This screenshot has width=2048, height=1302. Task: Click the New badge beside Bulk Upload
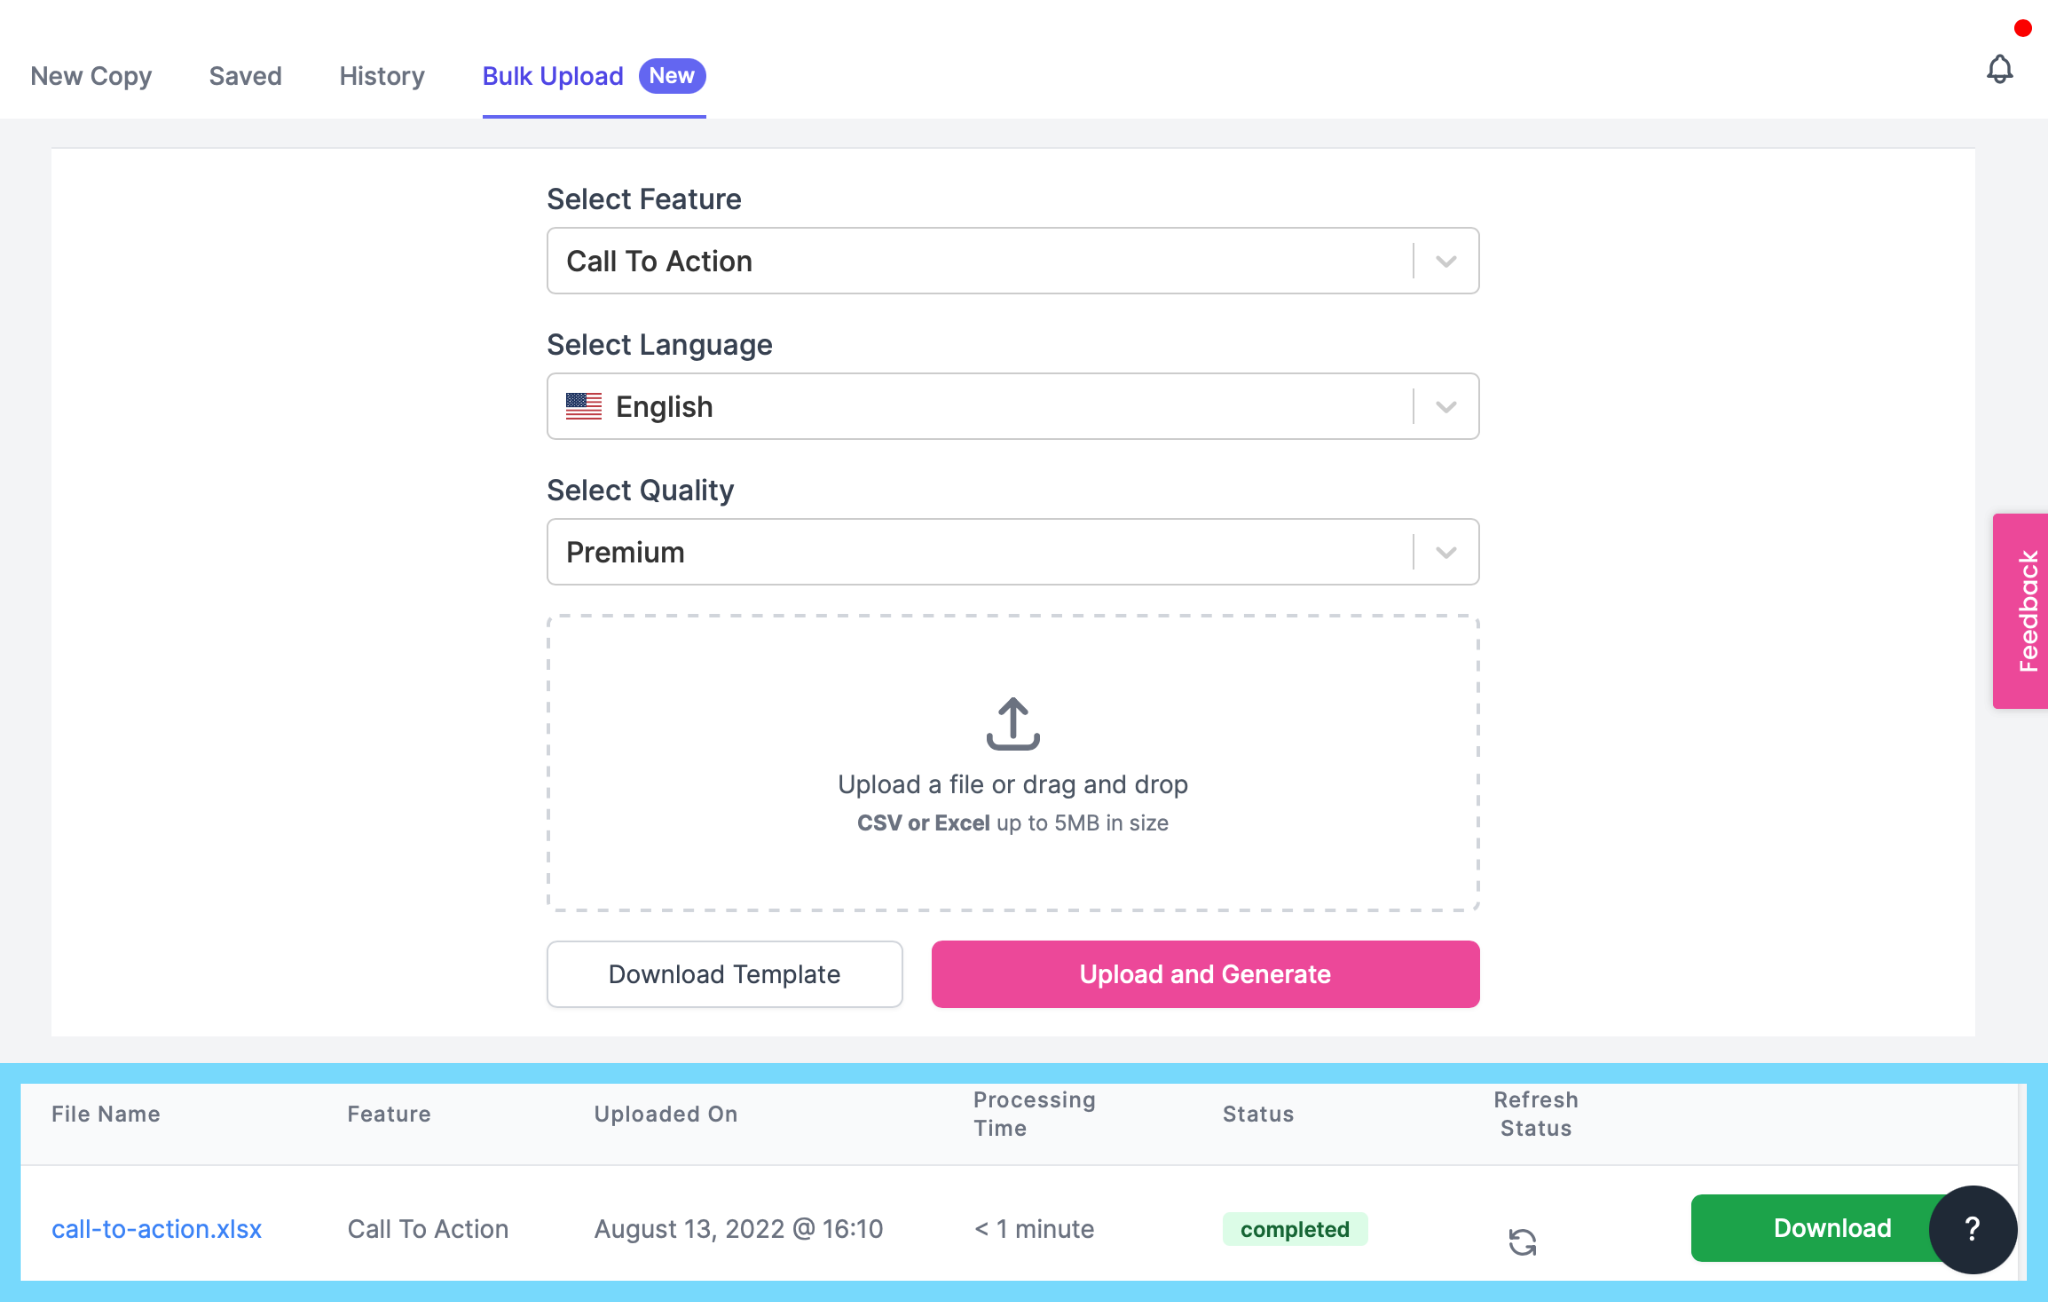coord(672,76)
